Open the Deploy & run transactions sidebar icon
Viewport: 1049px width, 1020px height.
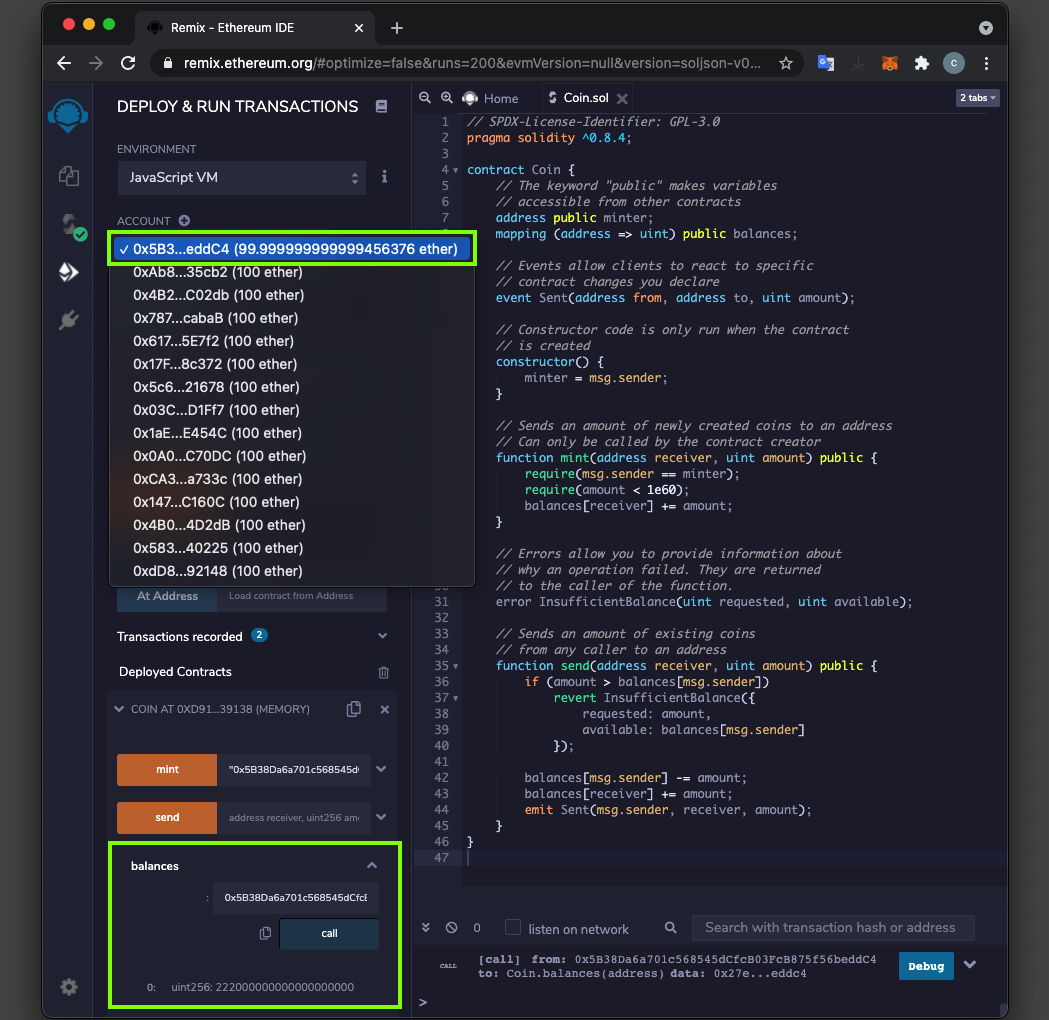coord(68,272)
